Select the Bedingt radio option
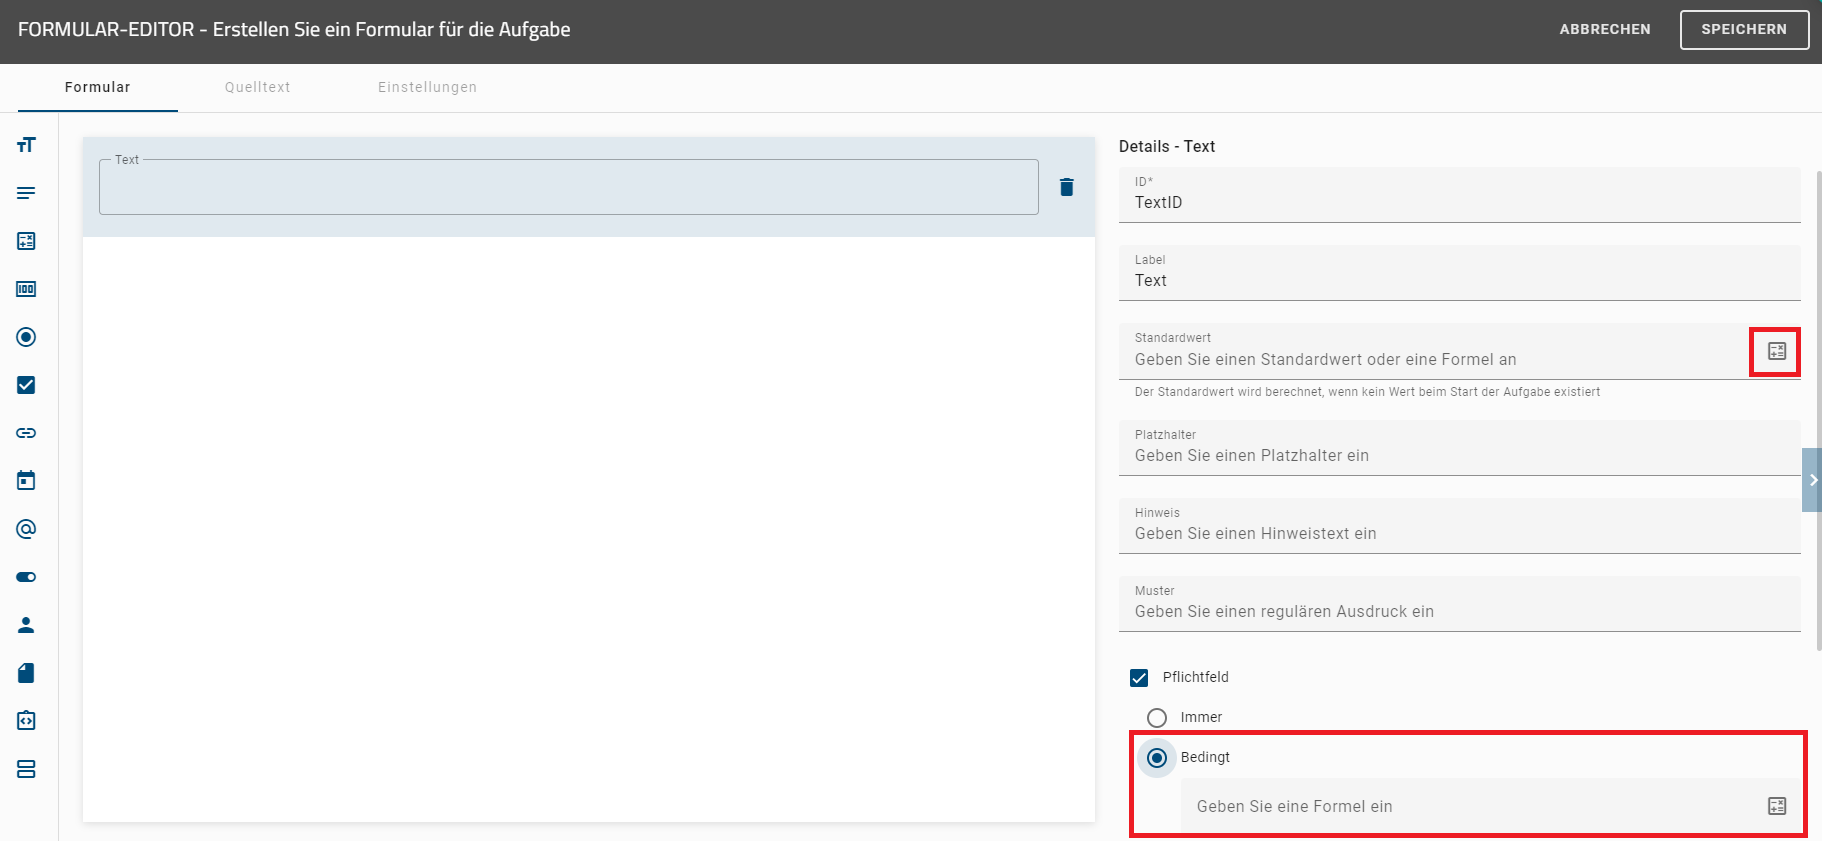The height and width of the screenshot is (841, 1822). (1157, 758)
